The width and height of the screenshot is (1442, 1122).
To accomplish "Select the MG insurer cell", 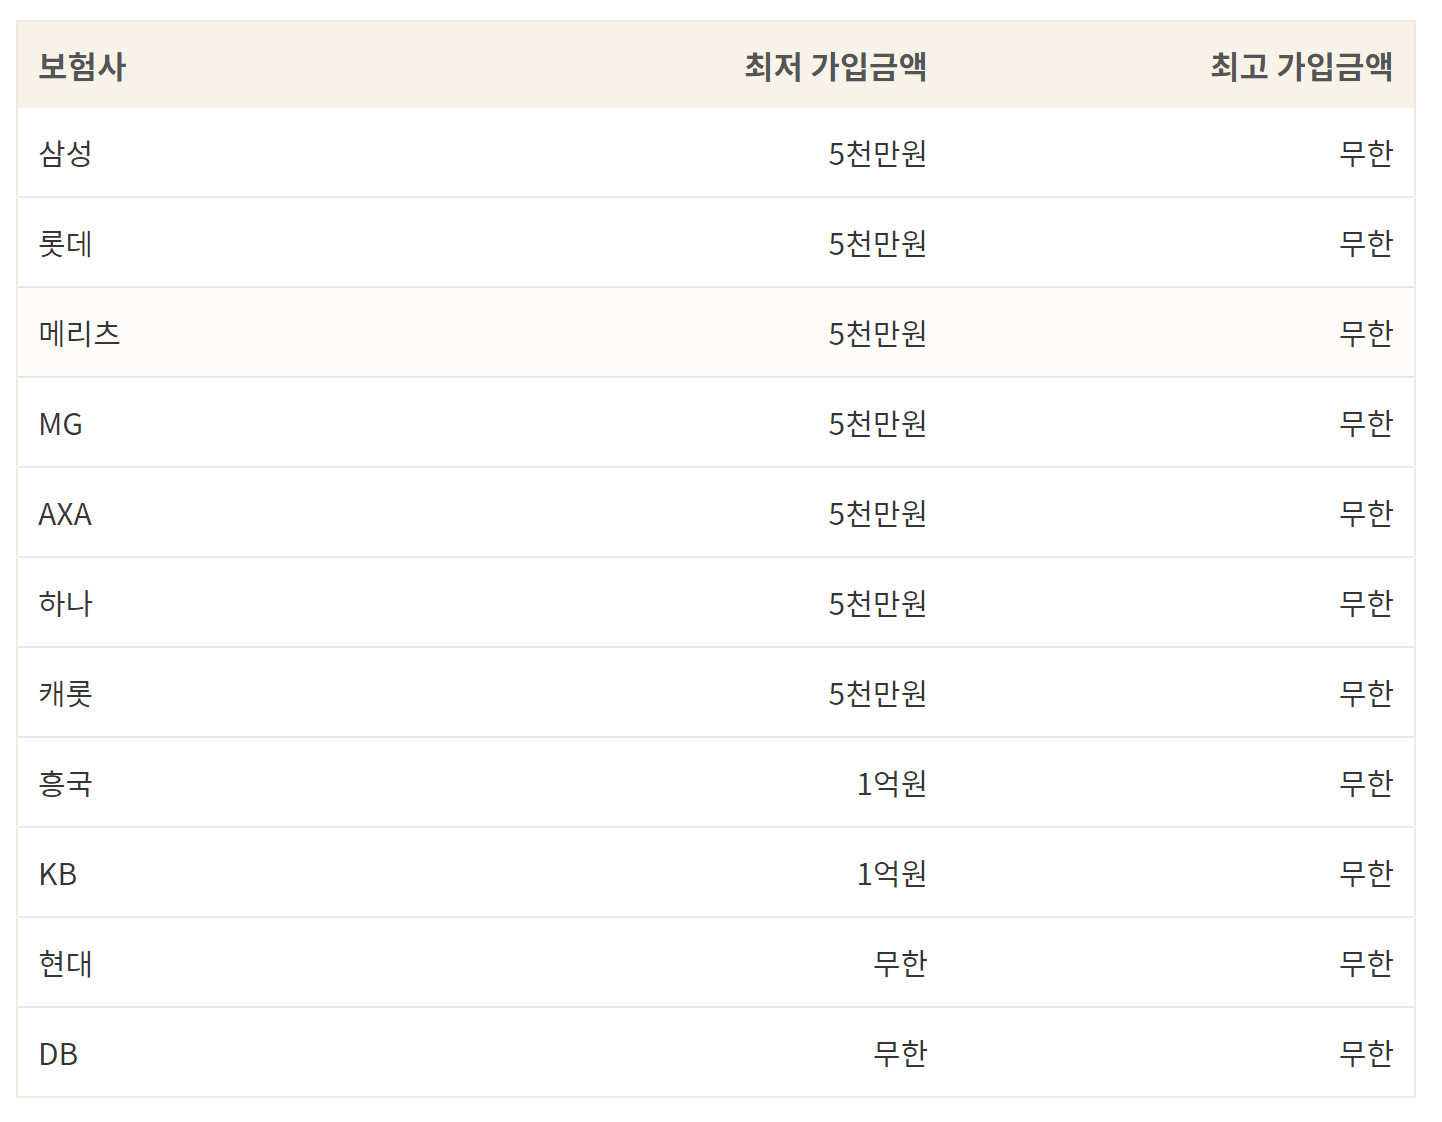I will pyautogui.click(x=60, y=424).
